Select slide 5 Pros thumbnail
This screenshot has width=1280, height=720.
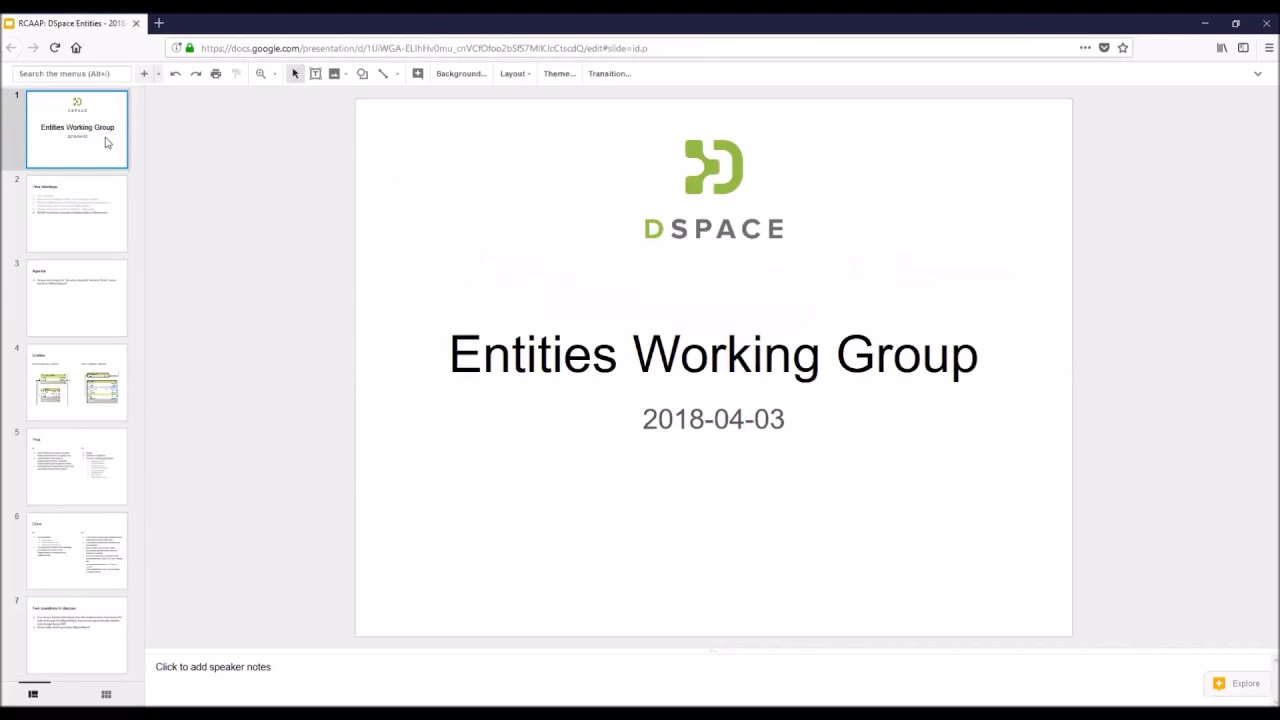pos(77,467)
